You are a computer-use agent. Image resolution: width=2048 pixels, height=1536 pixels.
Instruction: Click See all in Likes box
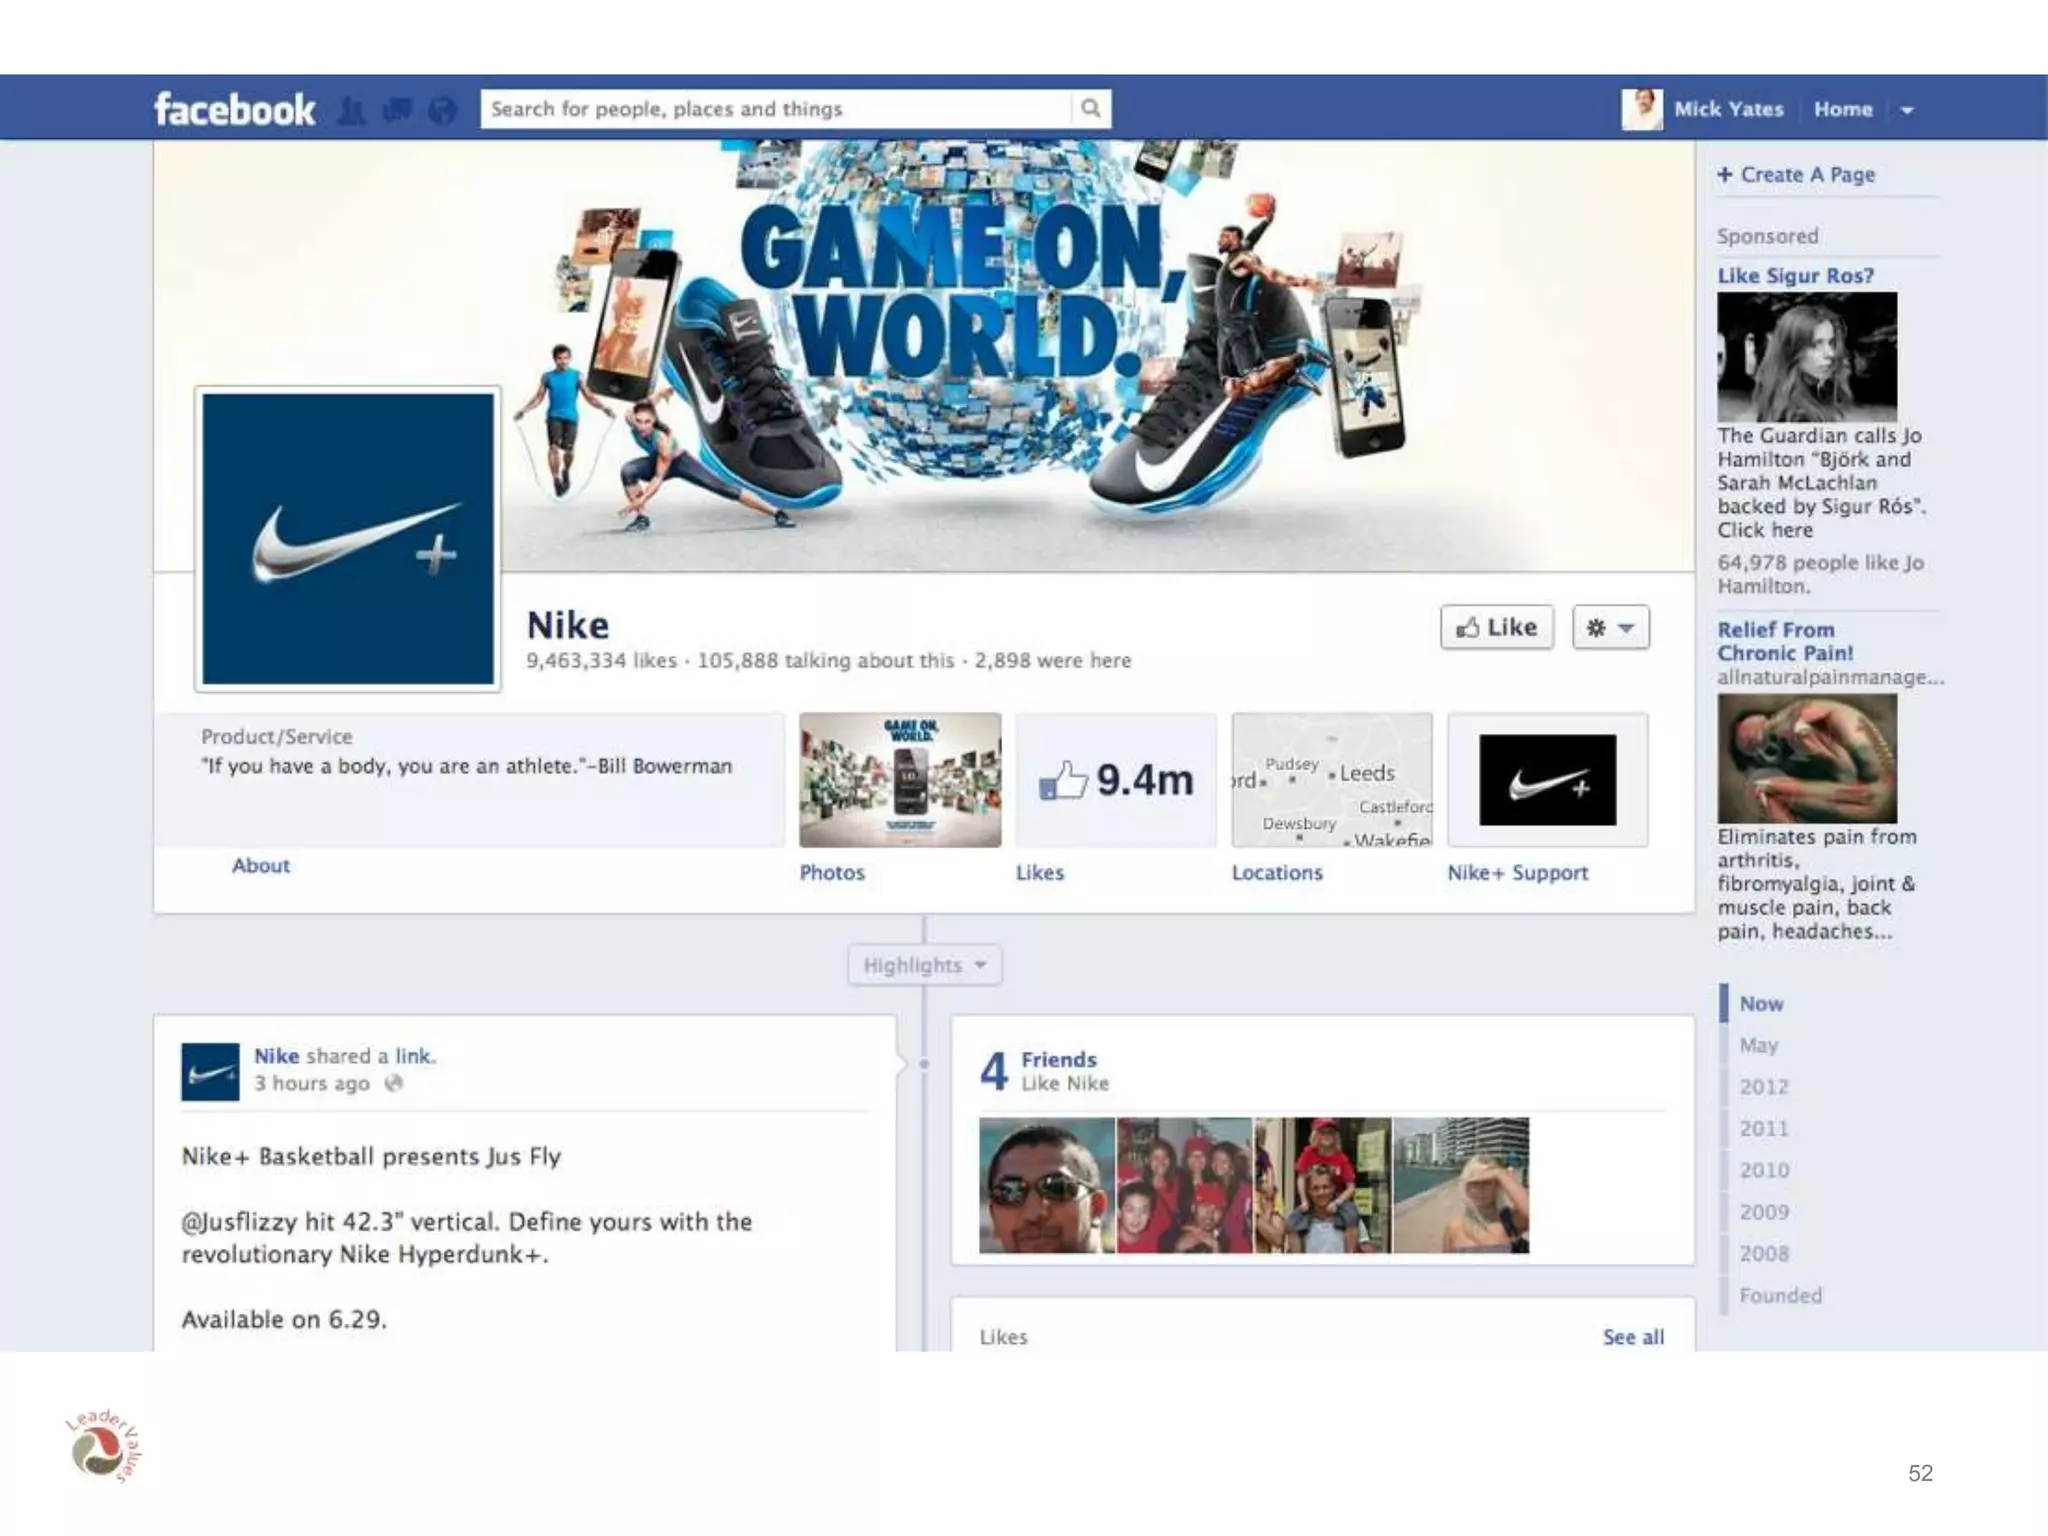[x=1633, y=1337]
